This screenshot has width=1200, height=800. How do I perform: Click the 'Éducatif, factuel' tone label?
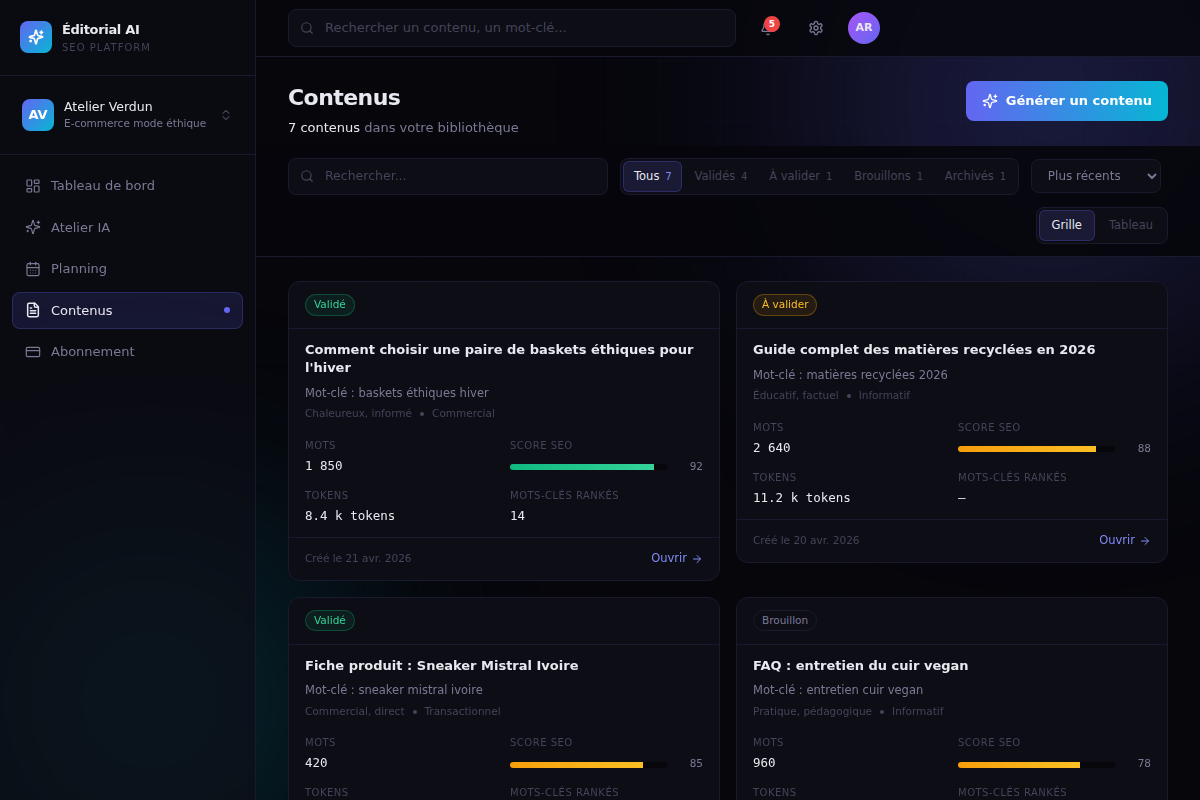click(x=796, y=396)
